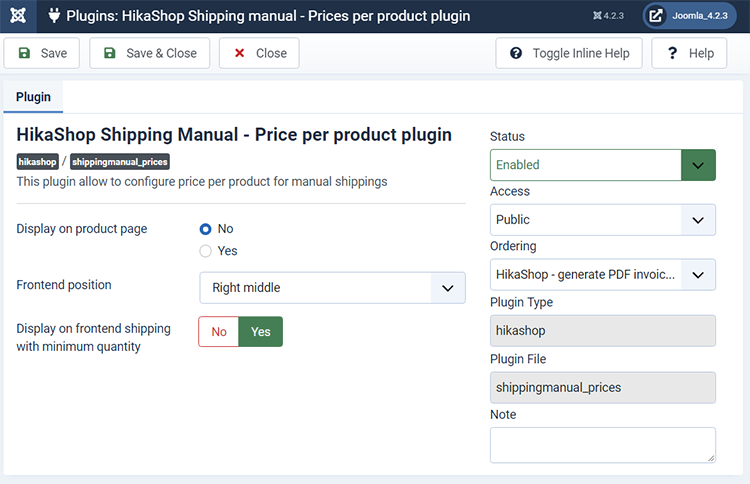Select Yes for Display on product page
The image size is (750, 484).
(x=205, y=251)
